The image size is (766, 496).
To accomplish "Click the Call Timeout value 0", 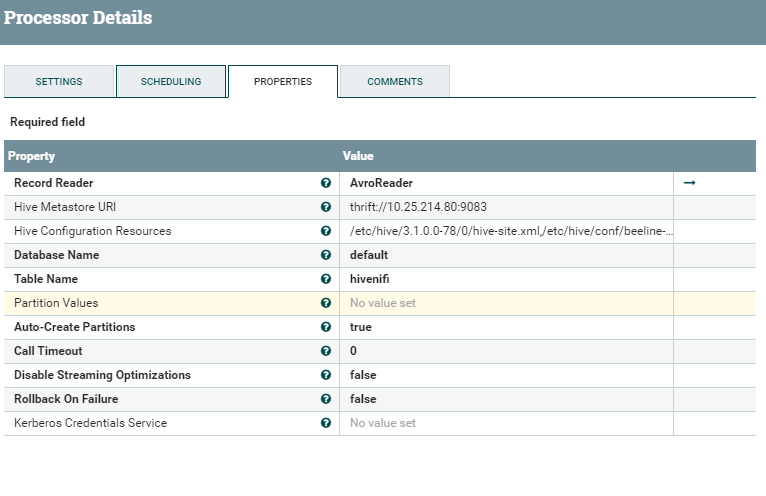I will 353,350.
